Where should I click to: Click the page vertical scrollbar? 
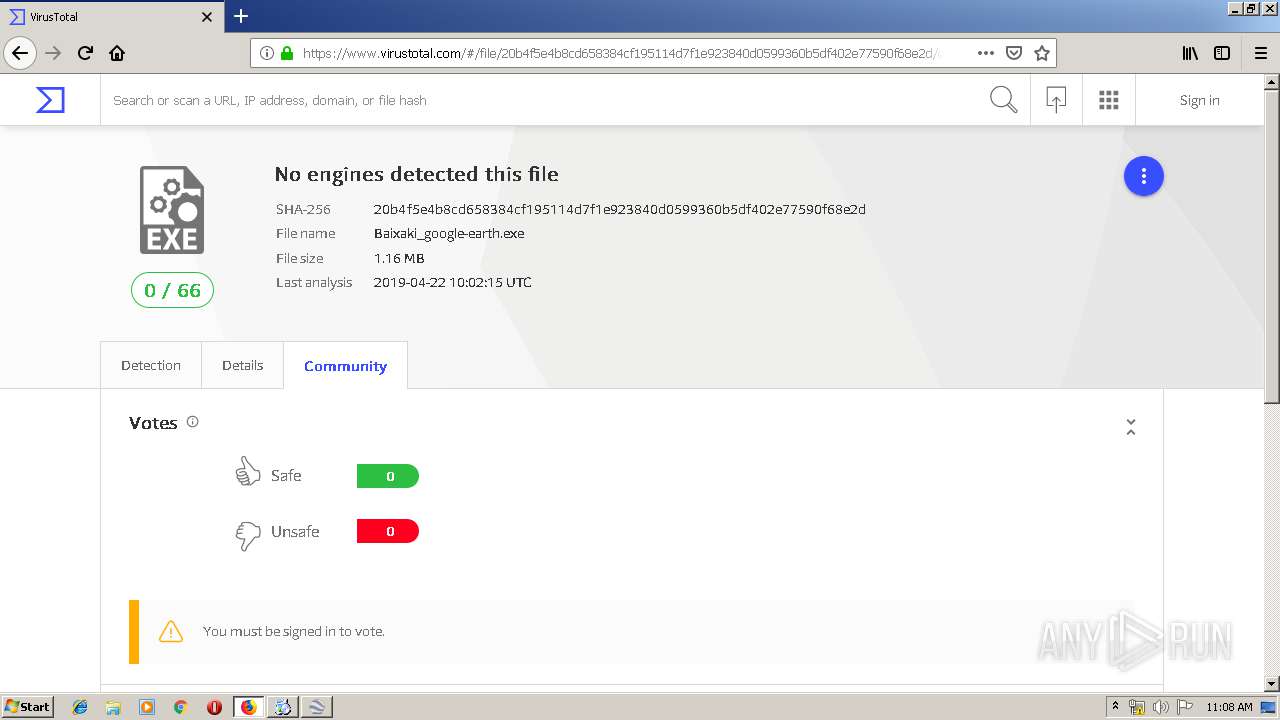tap(1272, 384)
